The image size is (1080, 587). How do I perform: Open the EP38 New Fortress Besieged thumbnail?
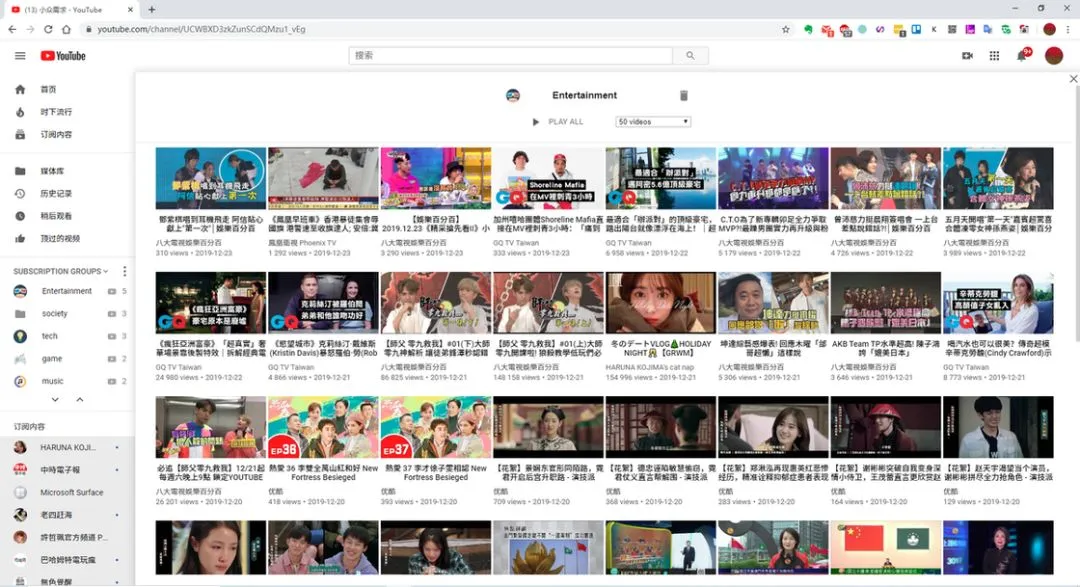tap(323, 427)
